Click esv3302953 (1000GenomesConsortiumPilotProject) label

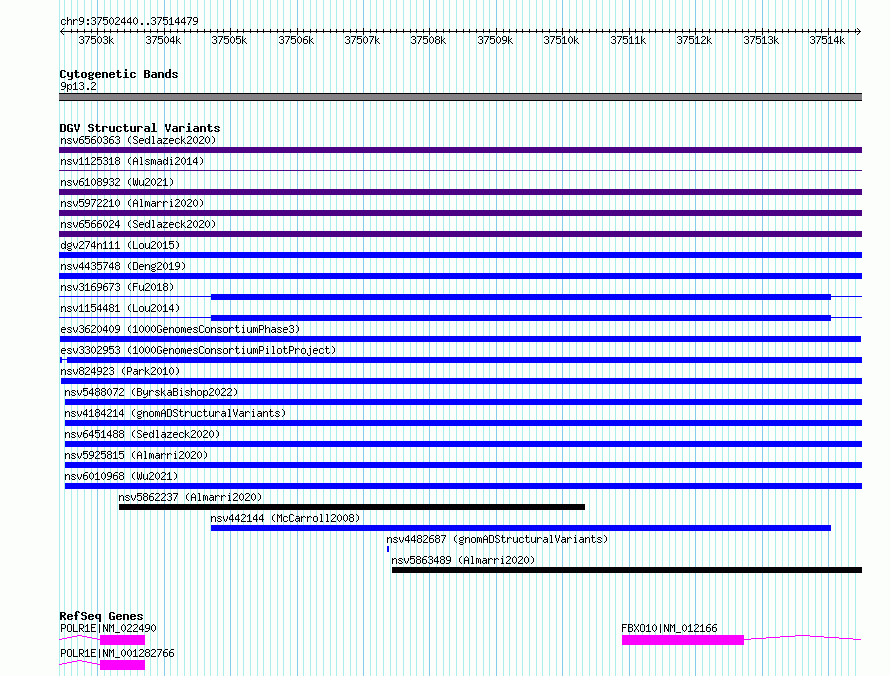pos(198,350)
